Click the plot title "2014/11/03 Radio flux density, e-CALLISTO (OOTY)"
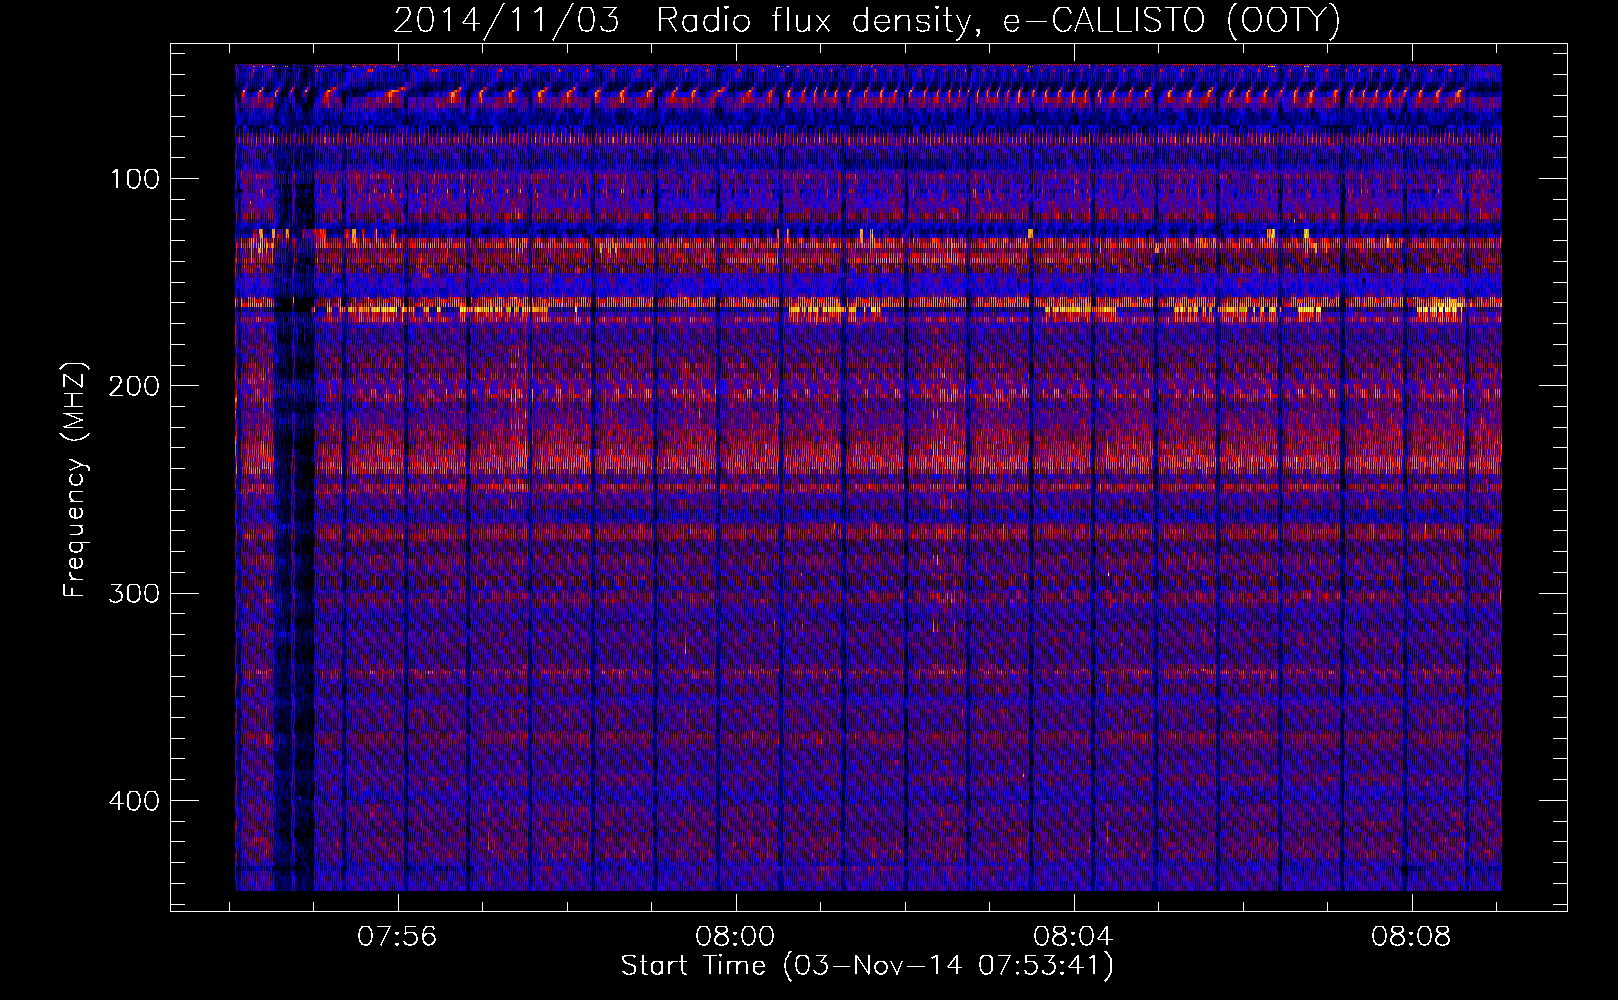This screenshot has width=1618, height=1000. [x=867, y=20]
